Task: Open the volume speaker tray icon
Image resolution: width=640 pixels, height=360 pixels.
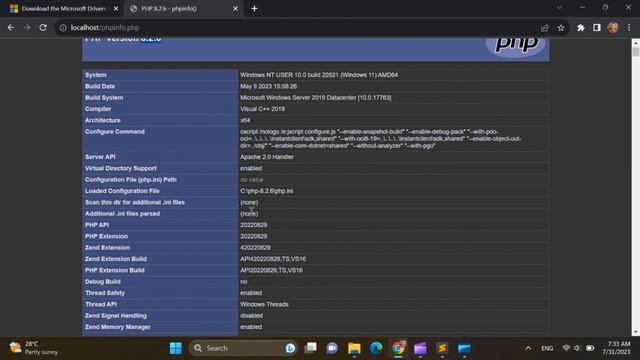Action: [x=577, y=348]
